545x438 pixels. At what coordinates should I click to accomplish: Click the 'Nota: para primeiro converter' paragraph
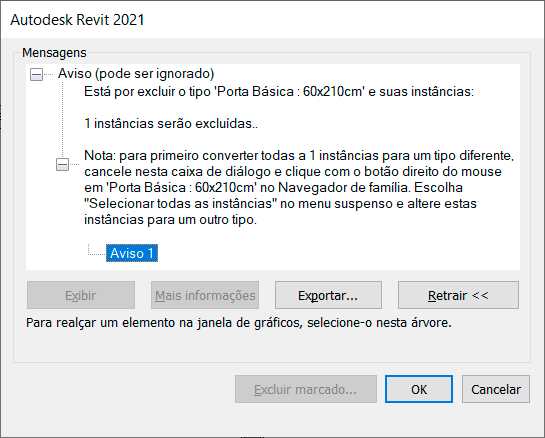(x=299, y=187)
